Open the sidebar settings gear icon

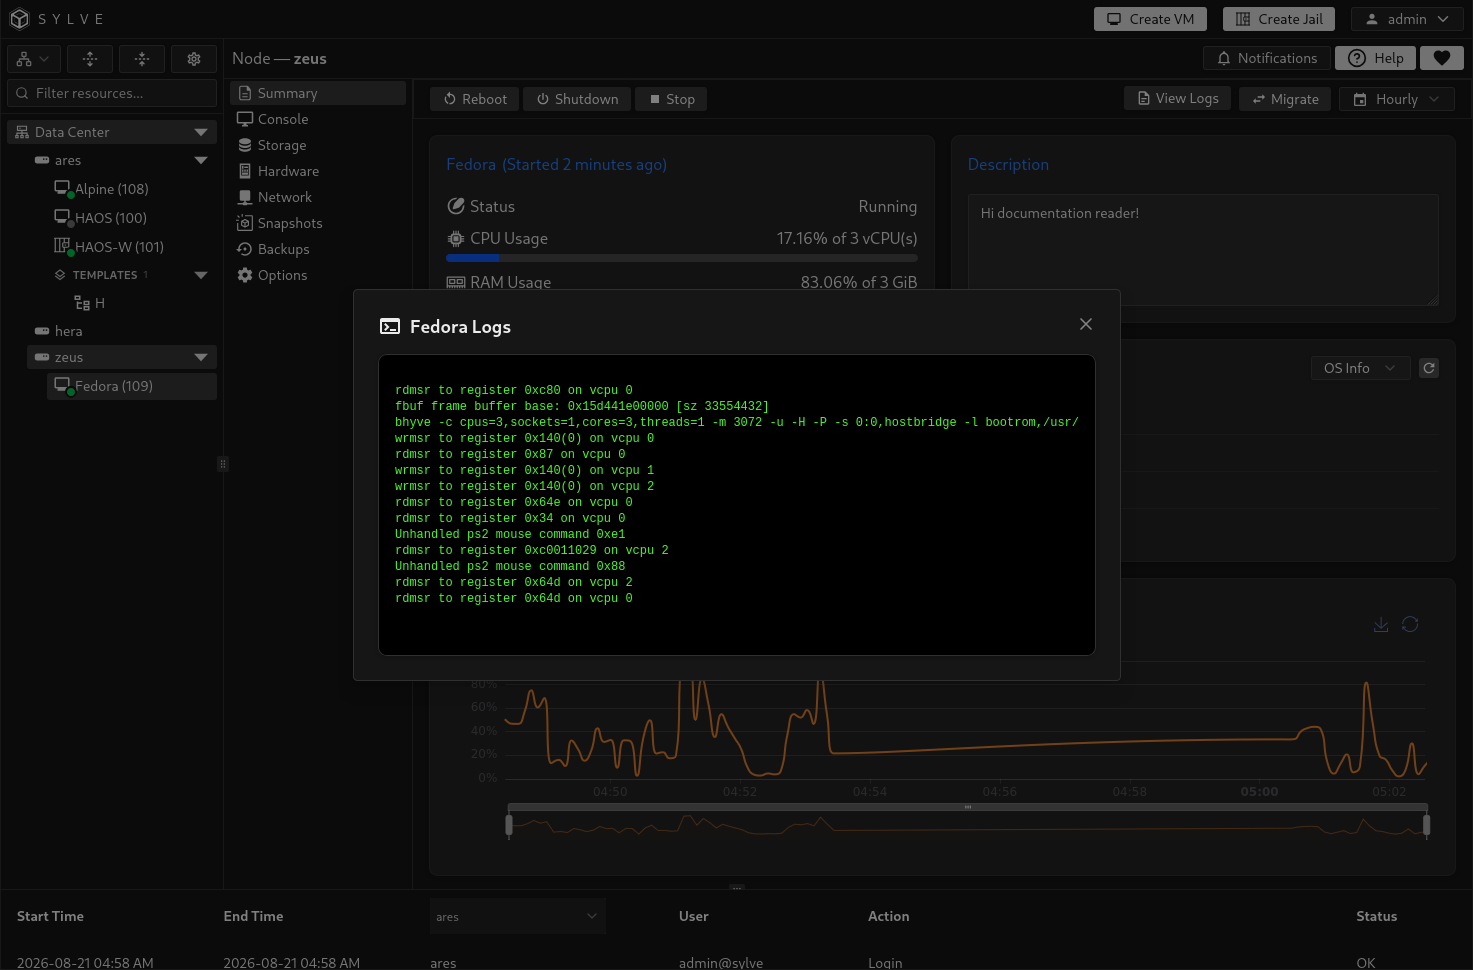(194, 59)
